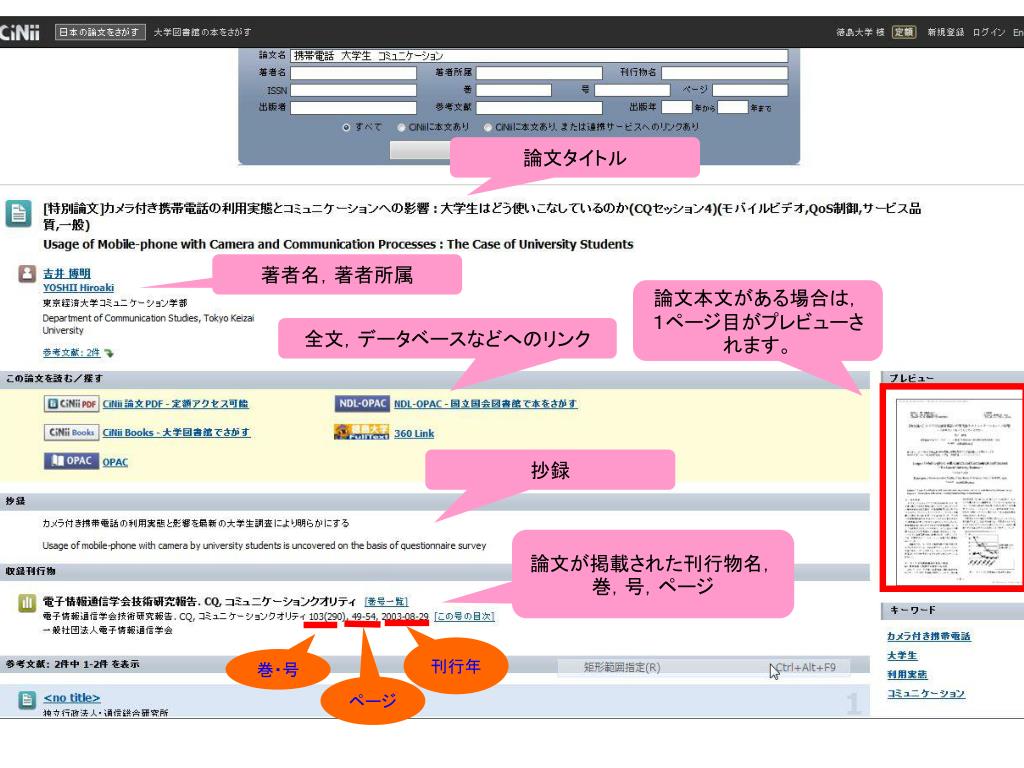Open keyword コミュニケーション
This screenshot has height=768, width=1024.
pyautogui.click(x=925, y=694)
